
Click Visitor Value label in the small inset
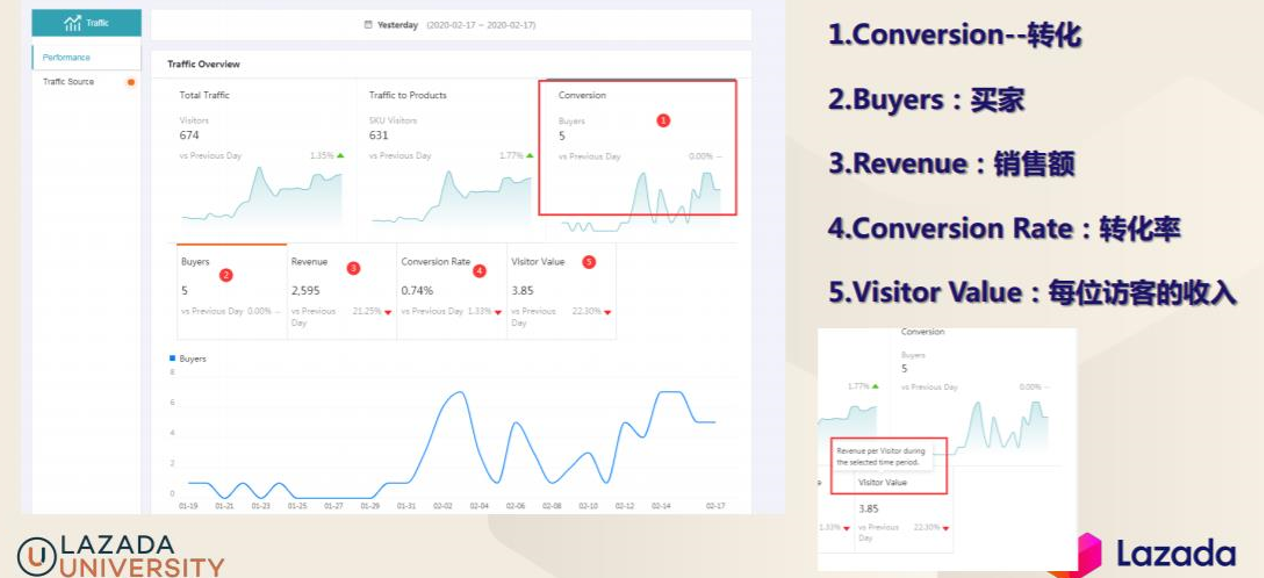tap(883, 482)
